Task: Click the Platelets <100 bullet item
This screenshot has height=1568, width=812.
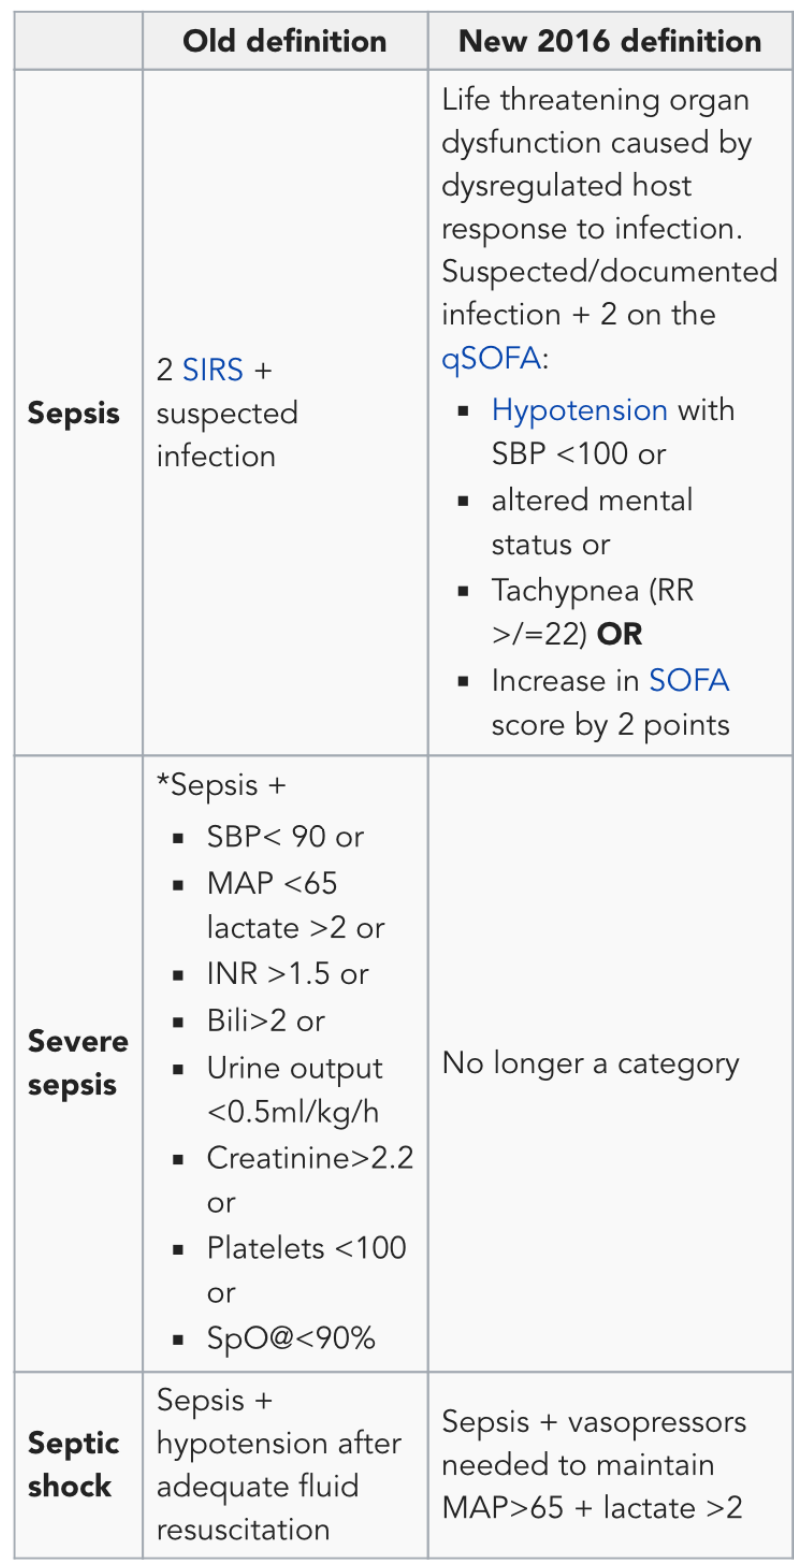Action: point(306,1247)
